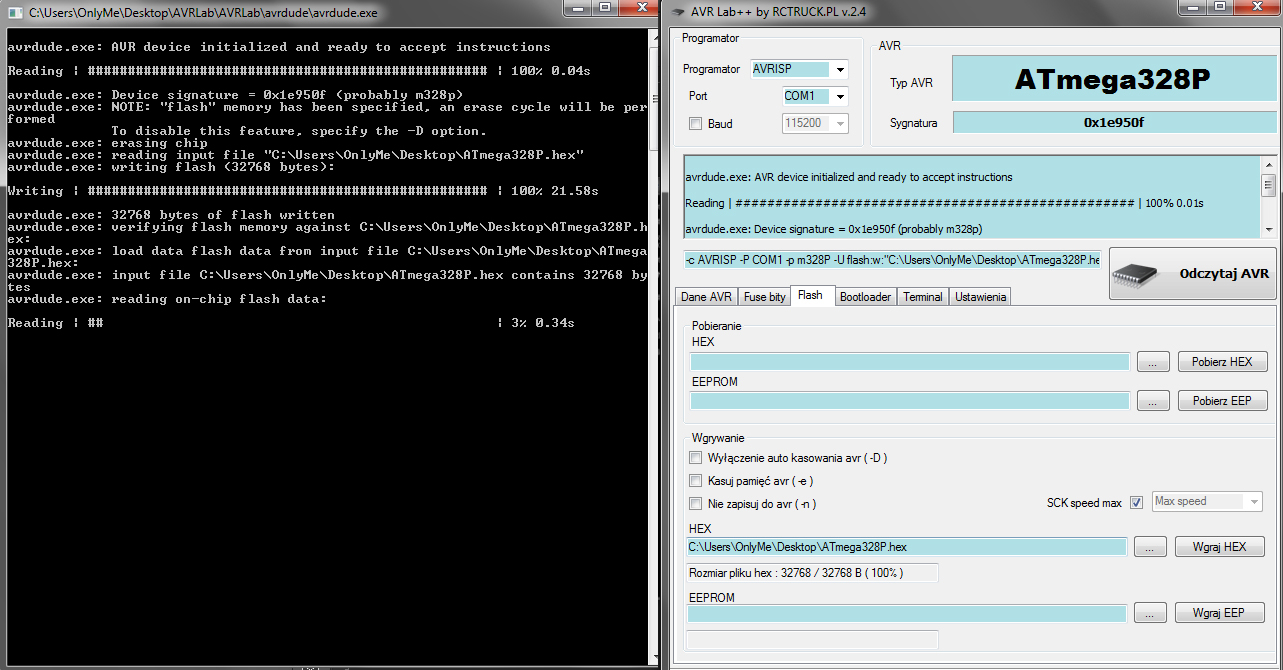1283x670 pixels.
Task: Toggle Nie zapisuj do avr (-n)
Action: pyautogui.click(x=696, y=504)
